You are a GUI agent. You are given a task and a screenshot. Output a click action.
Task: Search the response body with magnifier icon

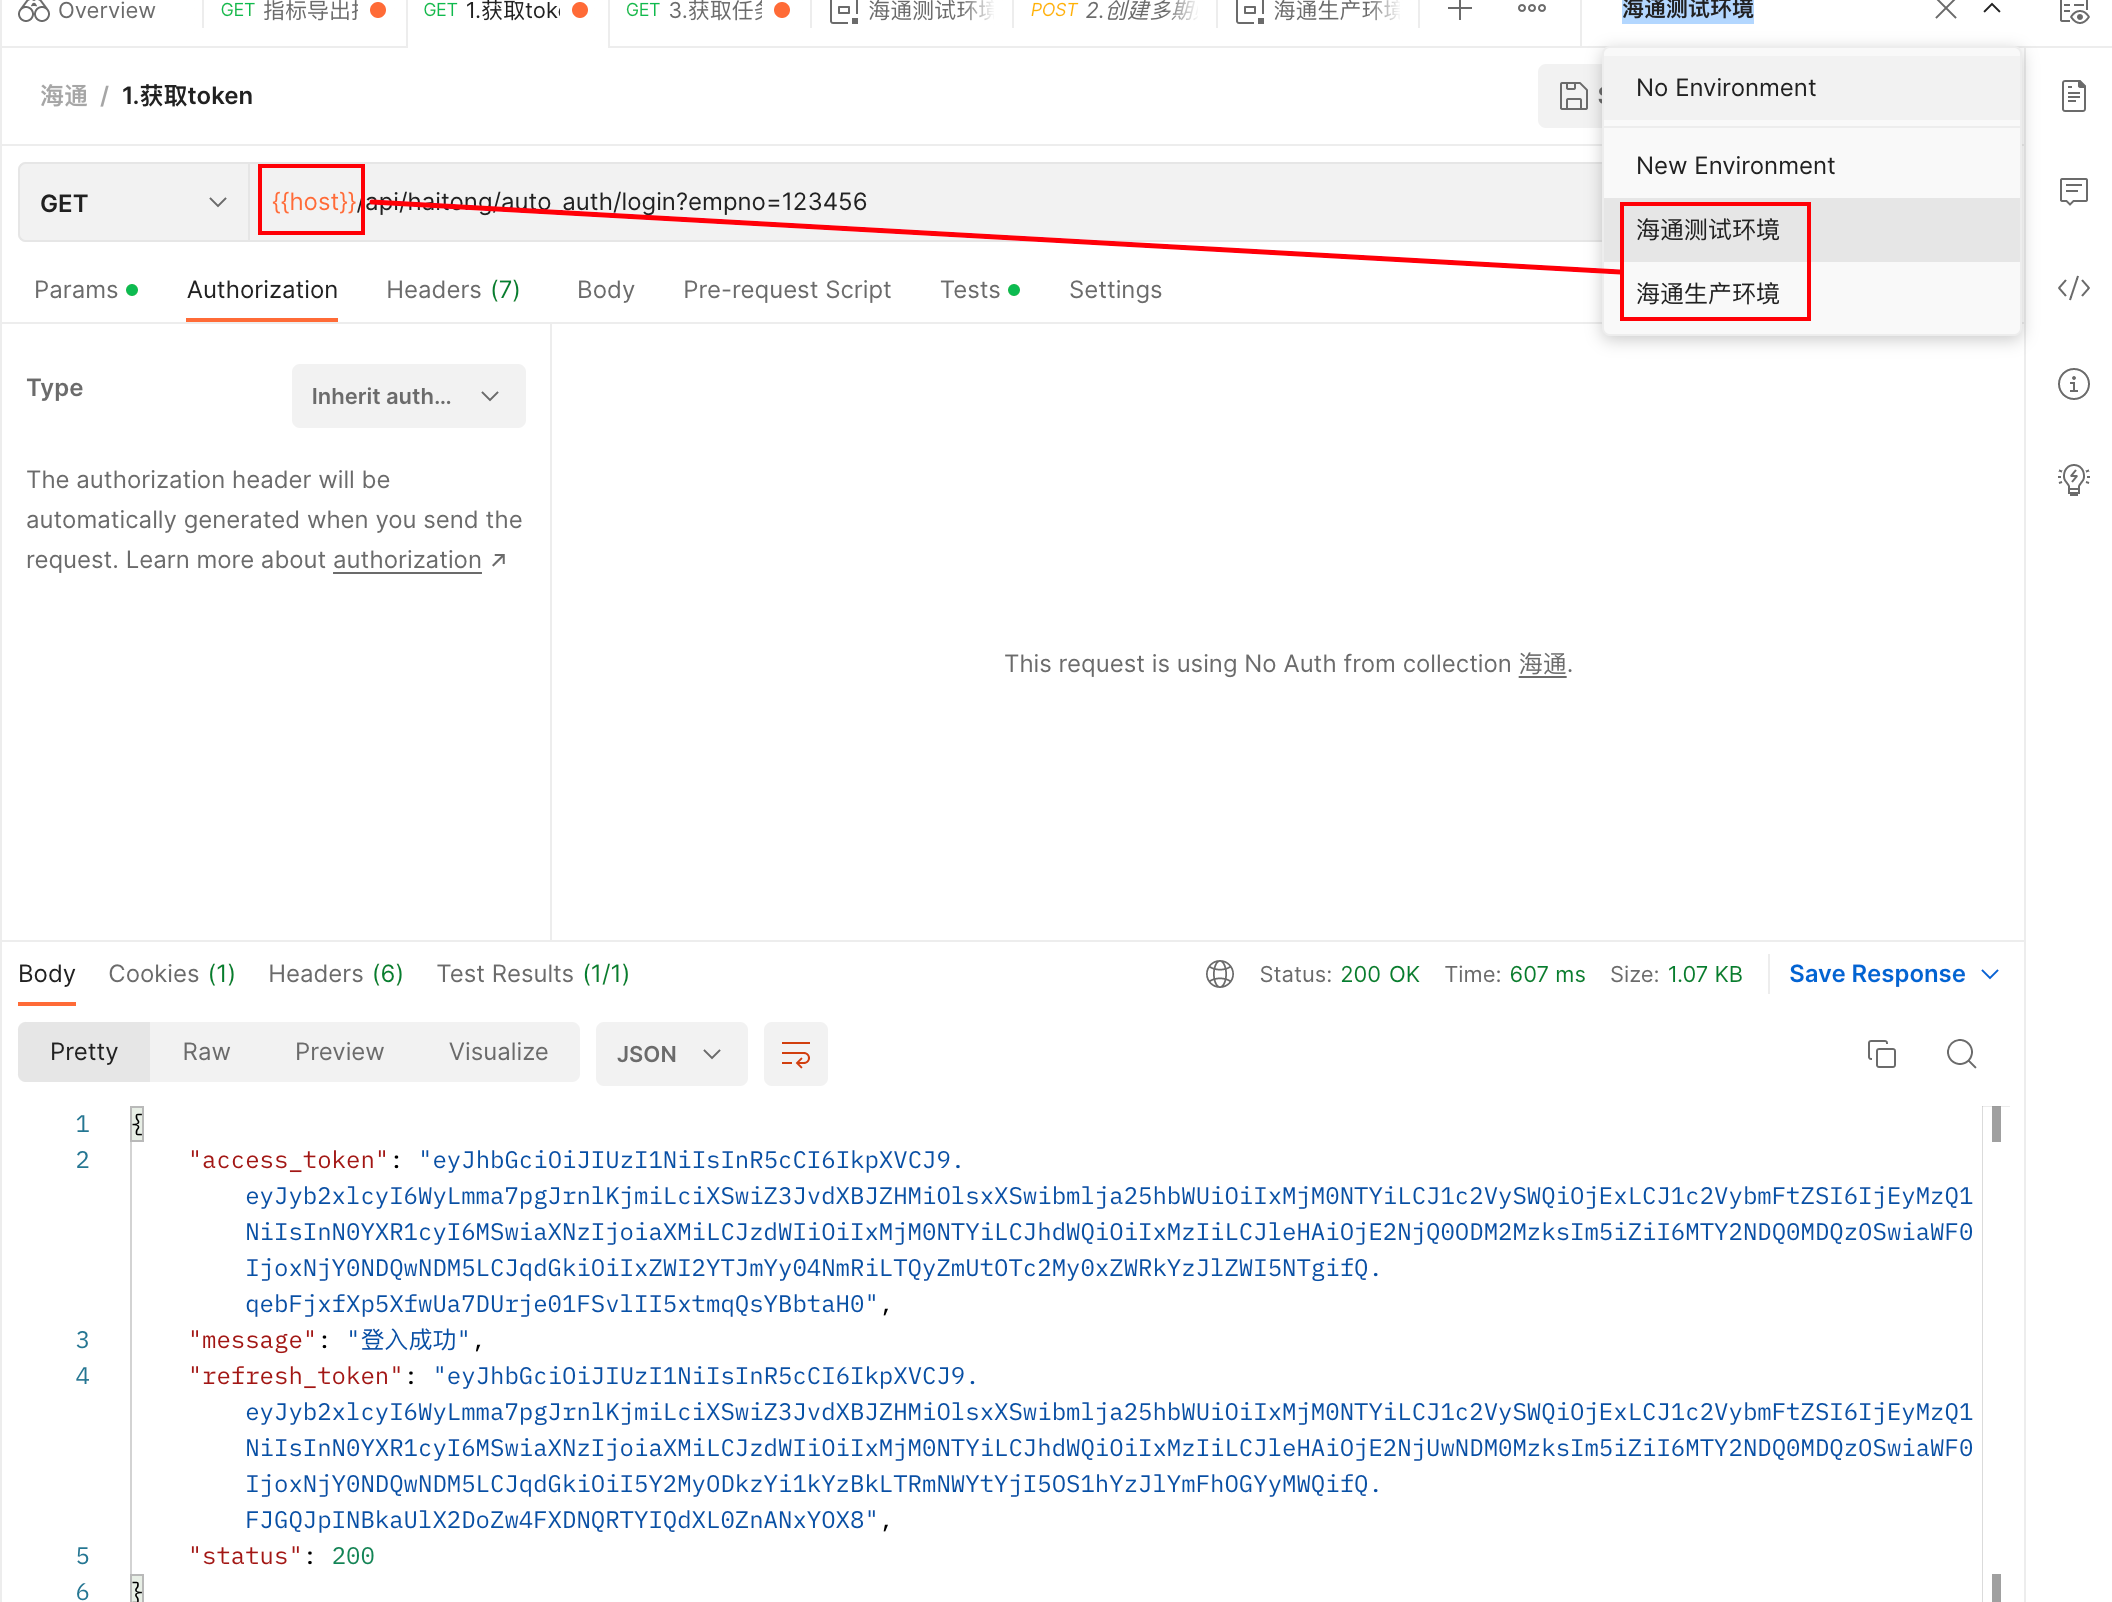coord(1961,1054)
